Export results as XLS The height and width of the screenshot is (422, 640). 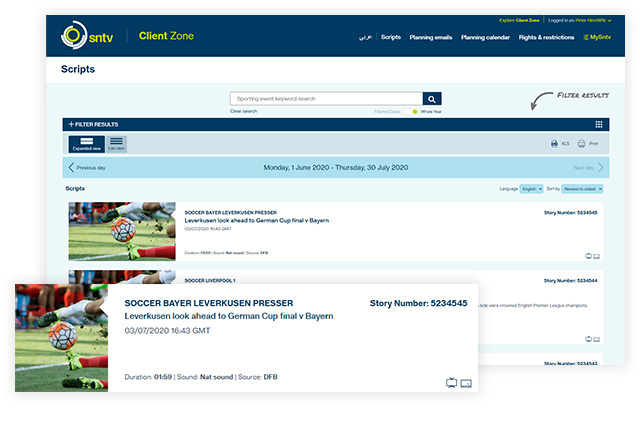point(559,144)
